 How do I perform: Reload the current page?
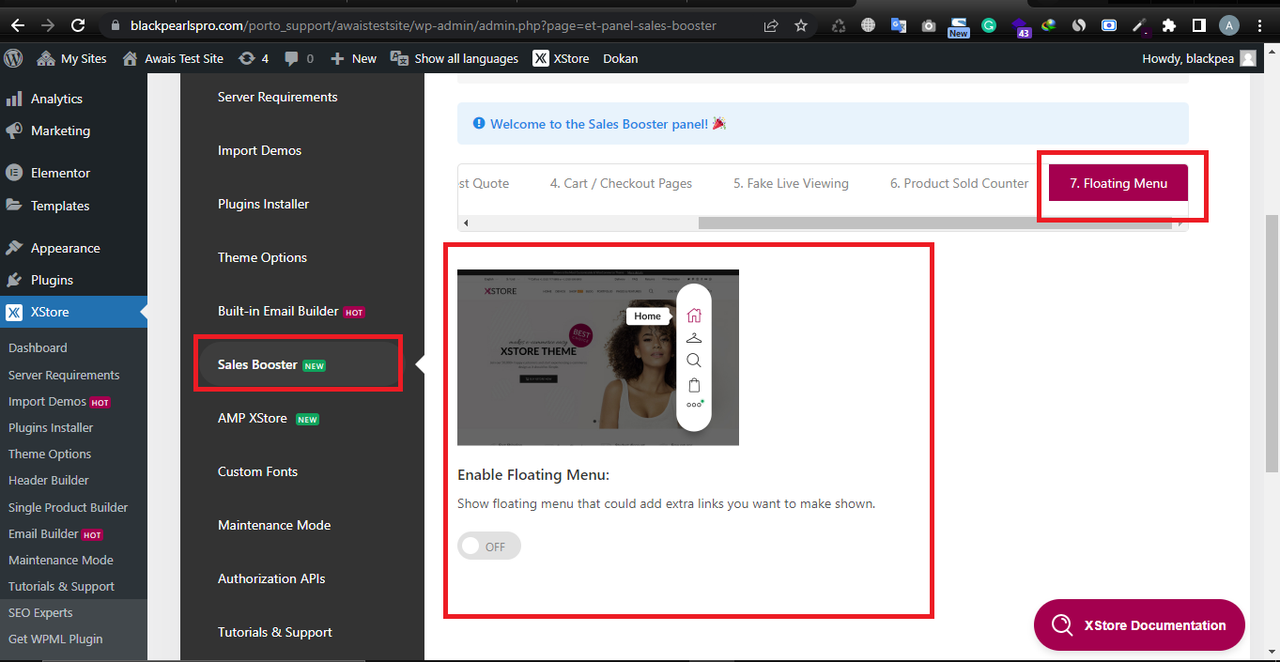[x=79, y=25]
